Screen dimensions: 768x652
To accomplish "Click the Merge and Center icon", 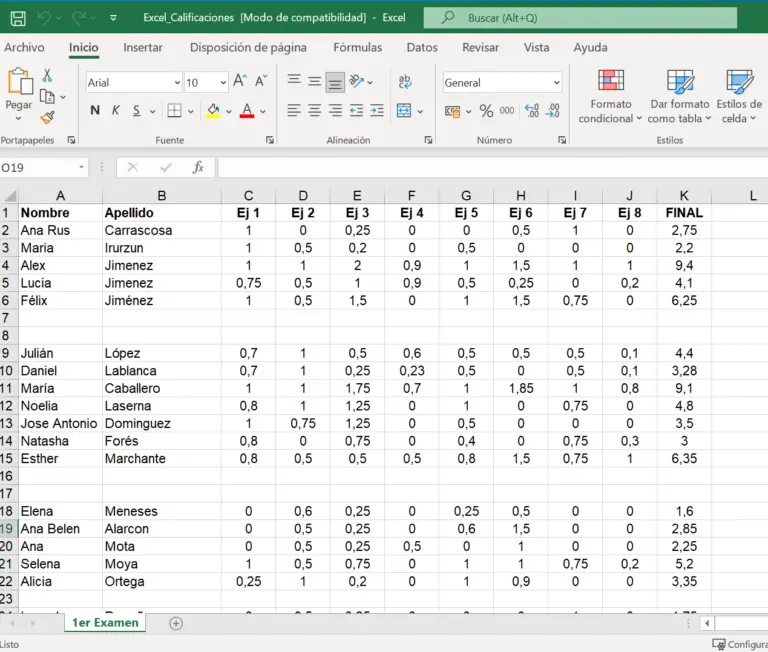I will pyautogui.click(x=404, y=111).
